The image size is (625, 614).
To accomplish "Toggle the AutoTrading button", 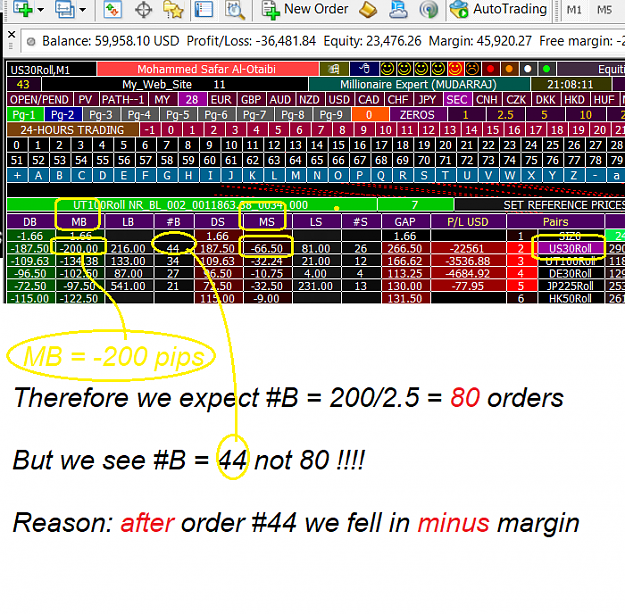I will pyautogui.click(x=498, y=10).
